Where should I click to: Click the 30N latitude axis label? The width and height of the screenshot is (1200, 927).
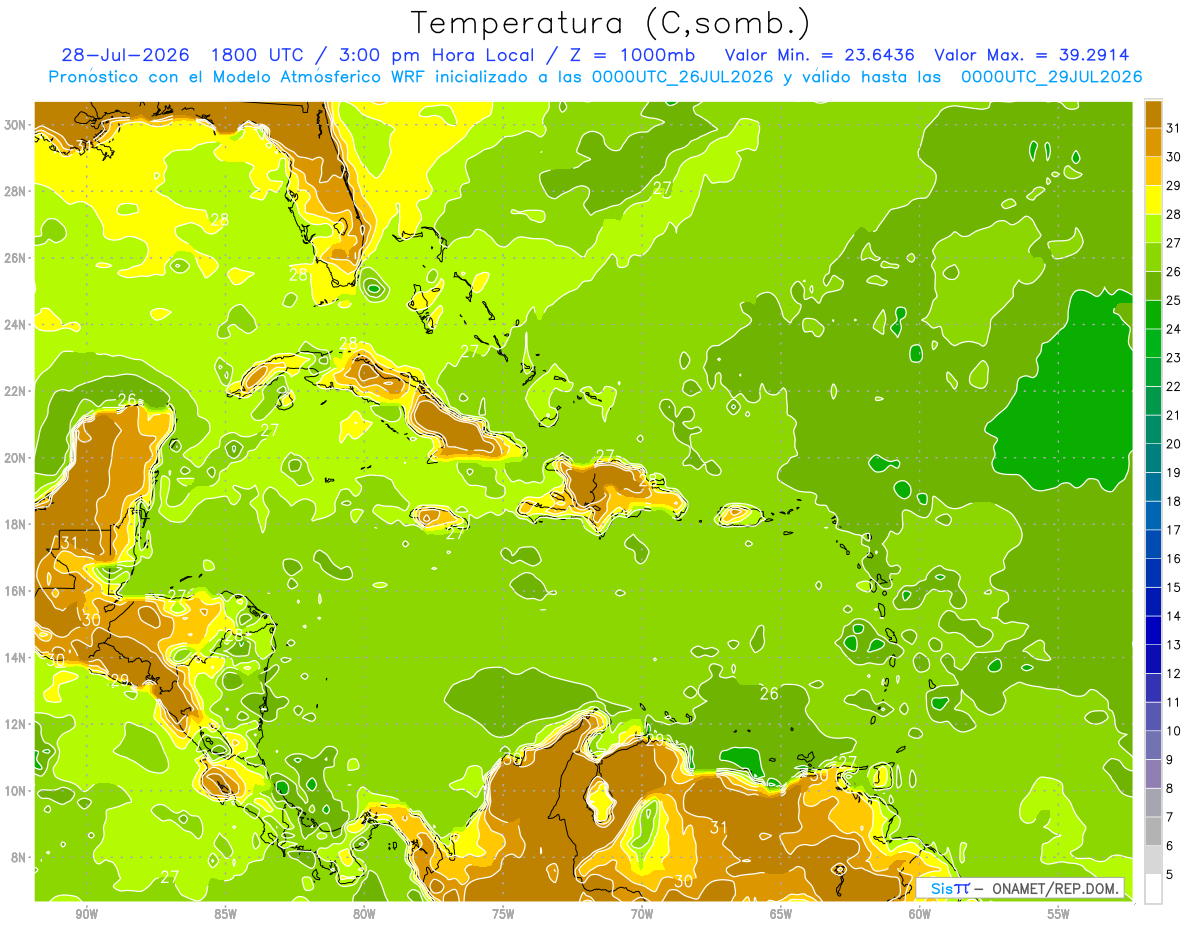16,125
